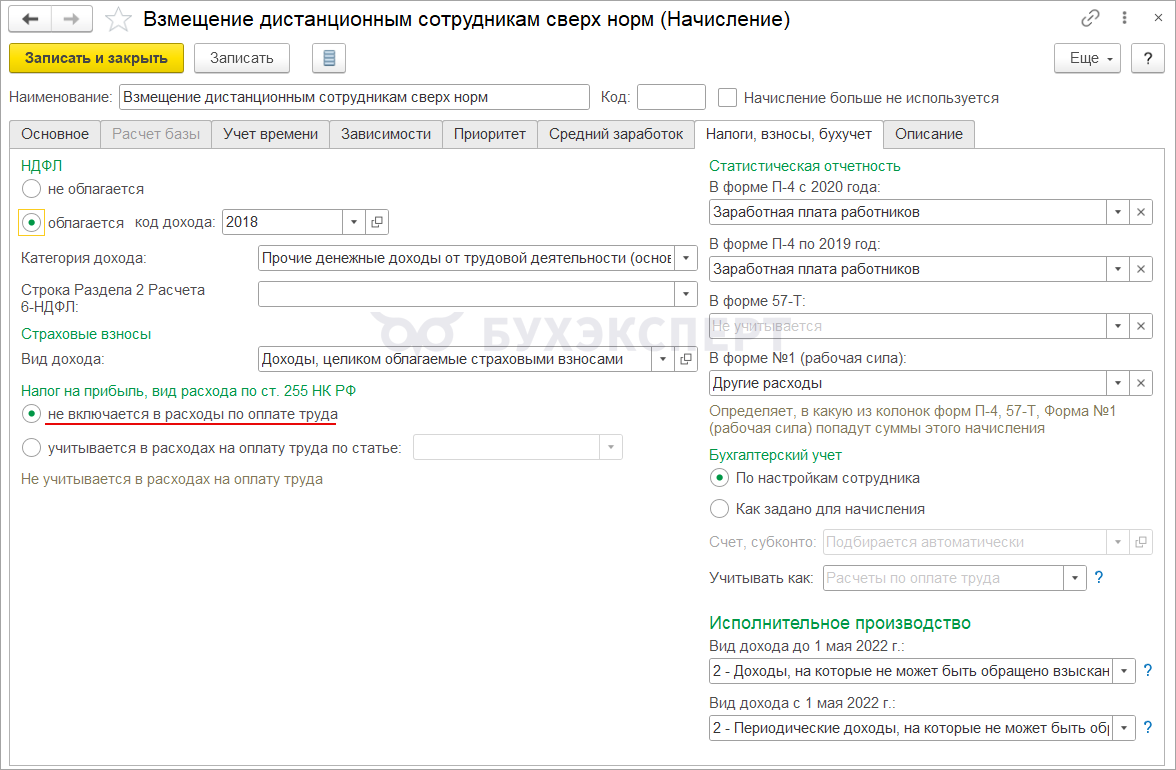
Task: Expand Вид дохода с 1 мая 2022 dropdown
Action: [1124, 727]
